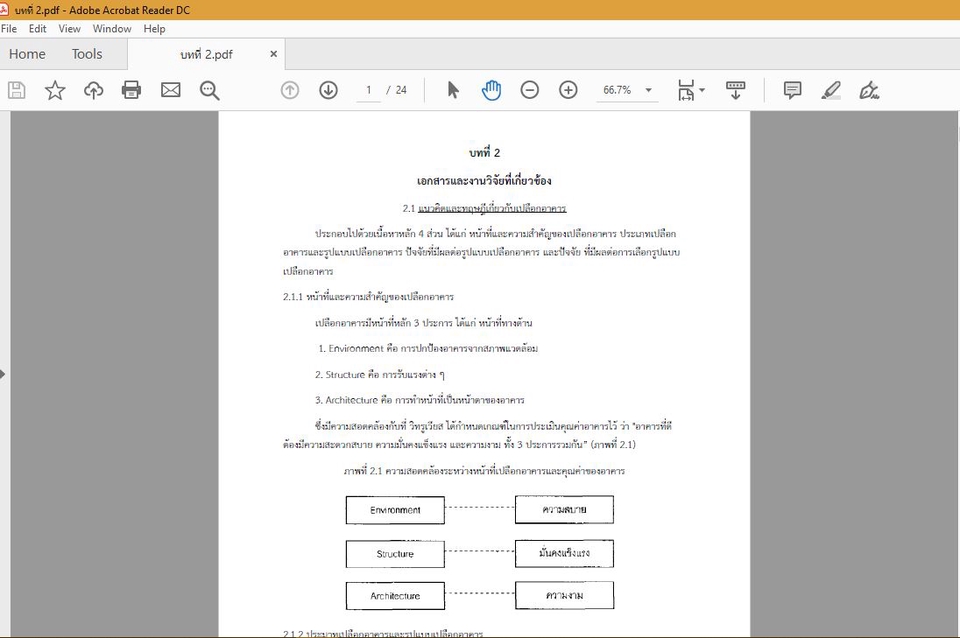The height and width of the screenshot is (638, 960).
Task: Go to previous page arrow
Action: coord(290,90)
